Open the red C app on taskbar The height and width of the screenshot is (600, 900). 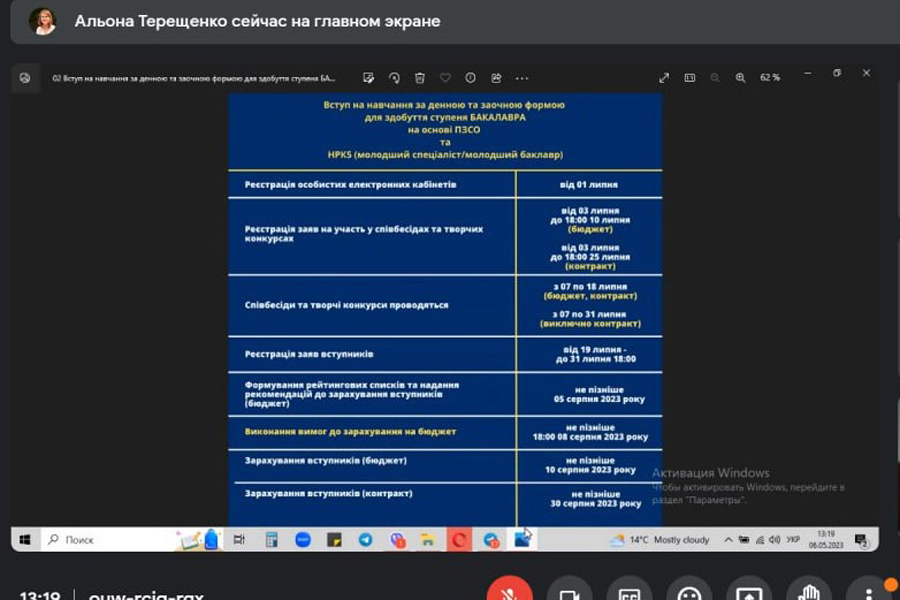pyautogui.click(x=459, y=540)
